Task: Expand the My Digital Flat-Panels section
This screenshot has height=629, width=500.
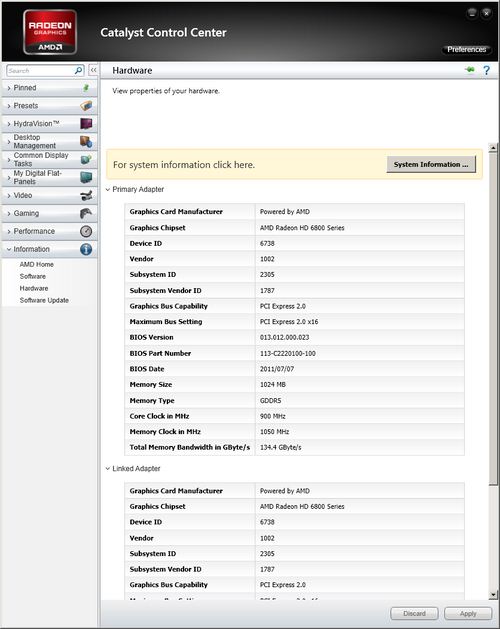Action: pos(49,177)
